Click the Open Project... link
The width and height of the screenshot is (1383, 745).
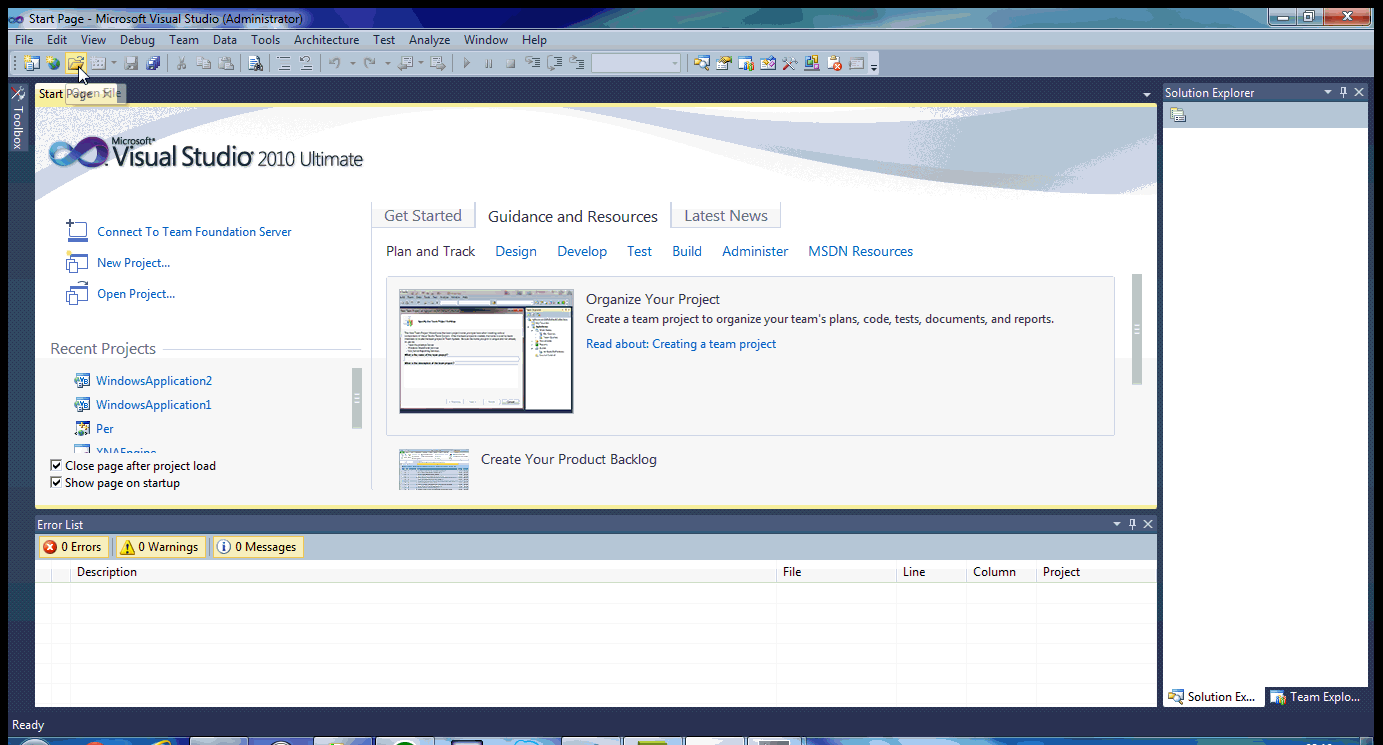coord(136,294)
